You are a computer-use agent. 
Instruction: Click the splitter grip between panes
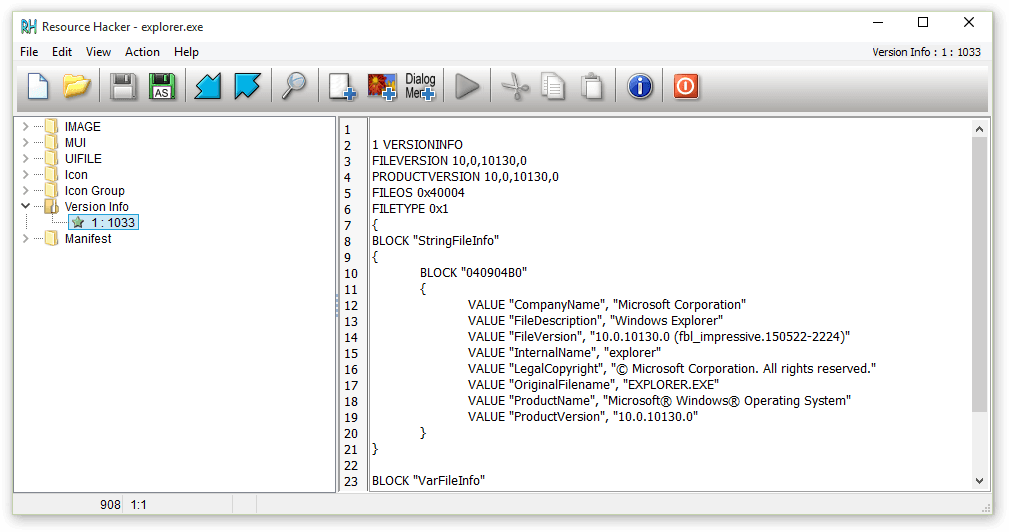[x=337, y=305]
